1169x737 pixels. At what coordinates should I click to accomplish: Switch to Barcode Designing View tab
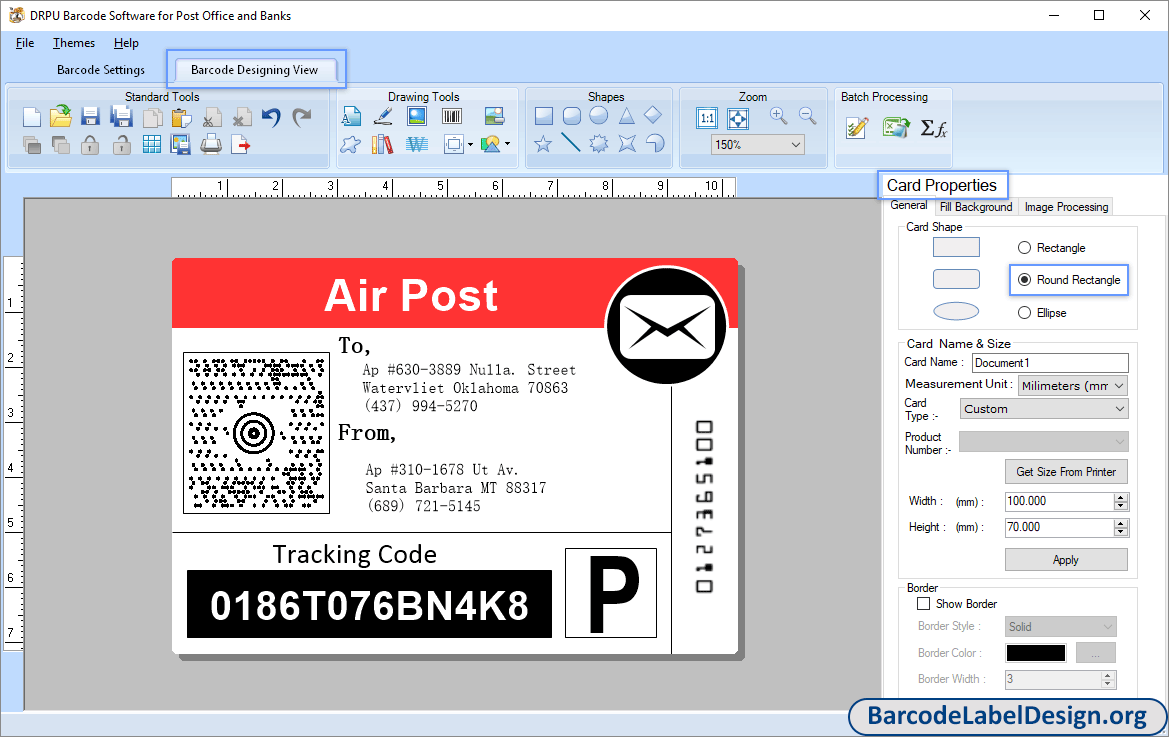[x=255, y=70]
